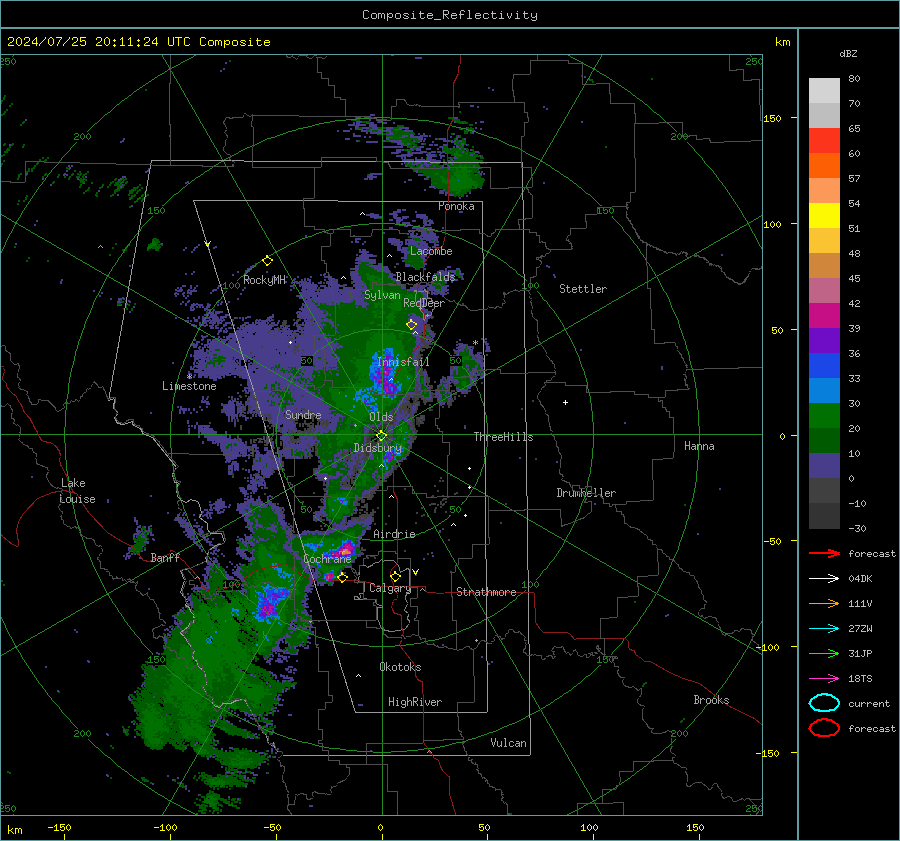
Task: Select the orange 111V arrow legend icon
Action: coord(824,603)
